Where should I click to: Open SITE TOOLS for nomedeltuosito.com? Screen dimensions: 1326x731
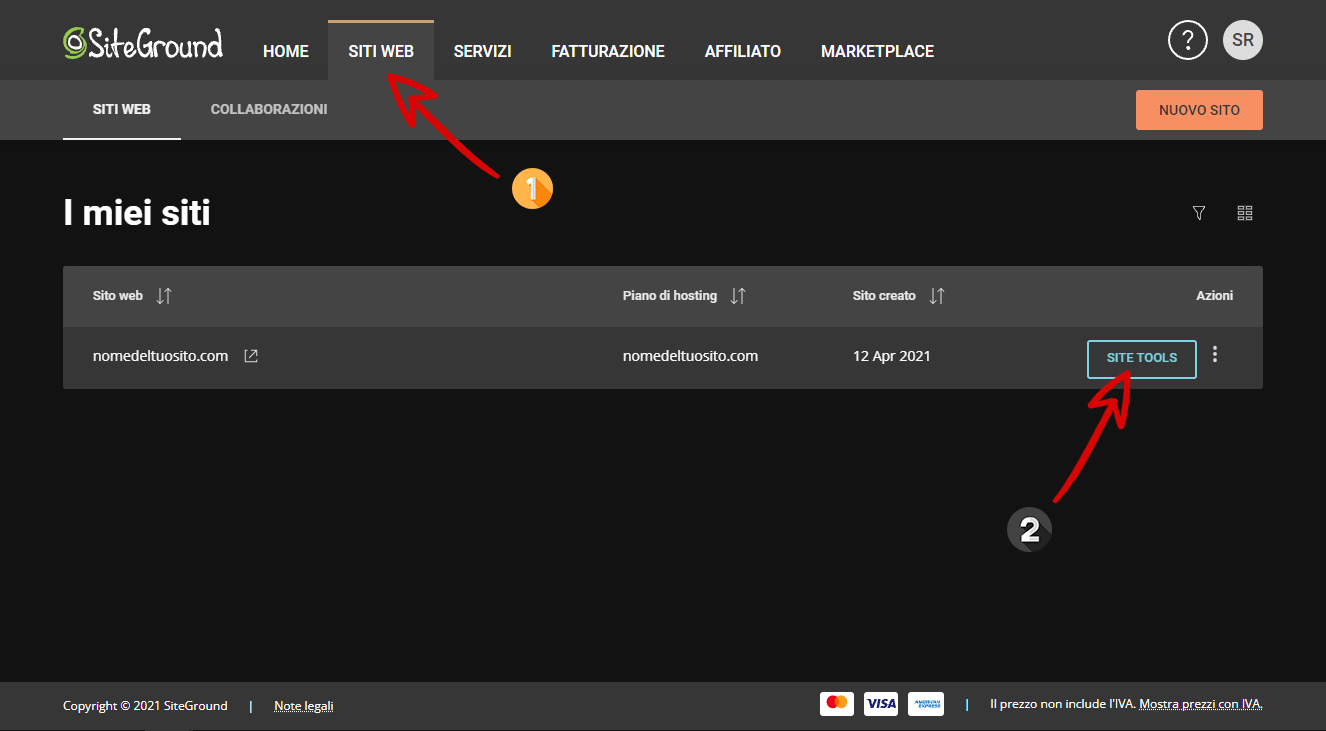(1142, 358)
